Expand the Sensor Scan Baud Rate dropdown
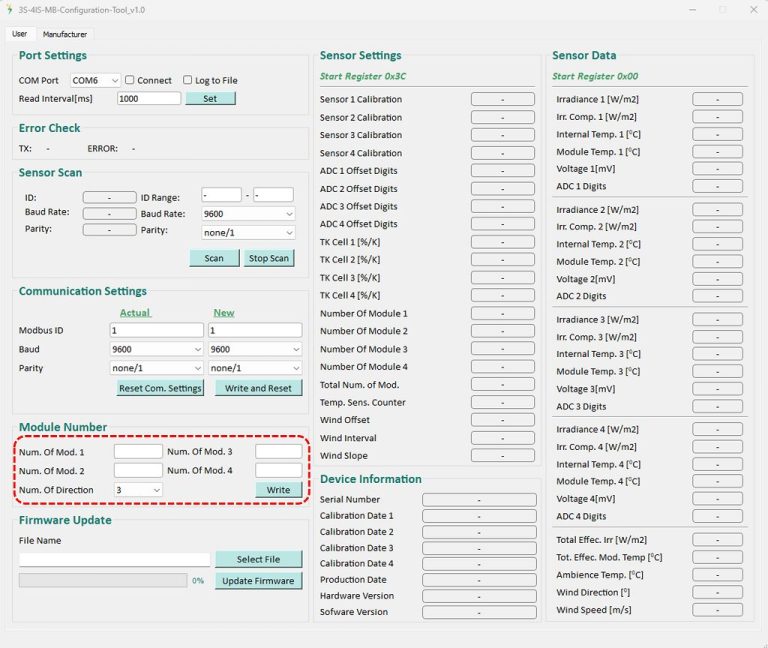The height and width of the screenshot is (648, 768). pos(248,214)
